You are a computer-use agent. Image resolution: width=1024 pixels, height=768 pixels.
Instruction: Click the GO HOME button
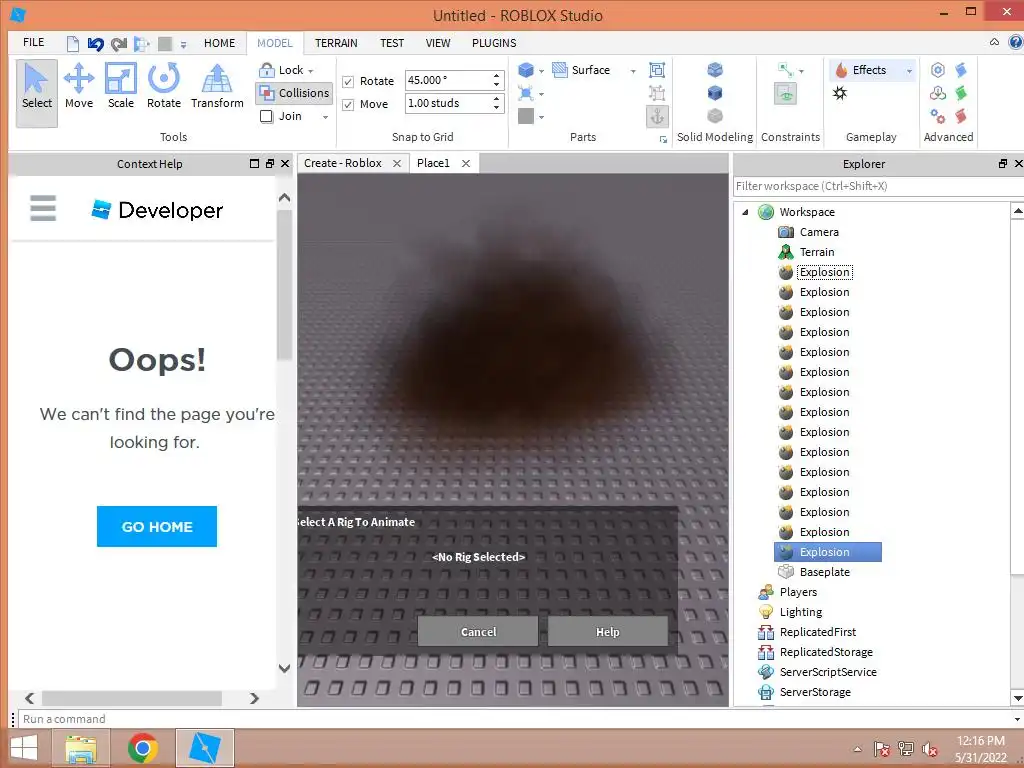click(157, 526)
